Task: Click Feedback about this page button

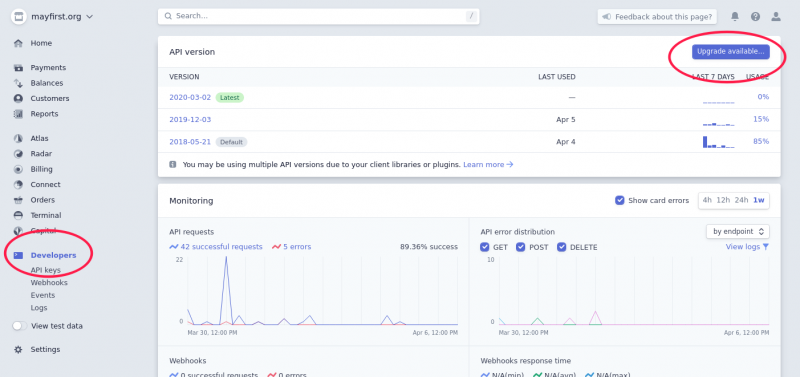Action: pyautogui.click(x=657, y=16)
